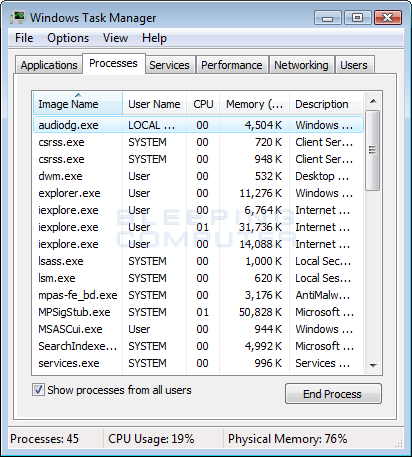Close the Task Manager window
Screen dimensions: 412x457
[388, 18]
